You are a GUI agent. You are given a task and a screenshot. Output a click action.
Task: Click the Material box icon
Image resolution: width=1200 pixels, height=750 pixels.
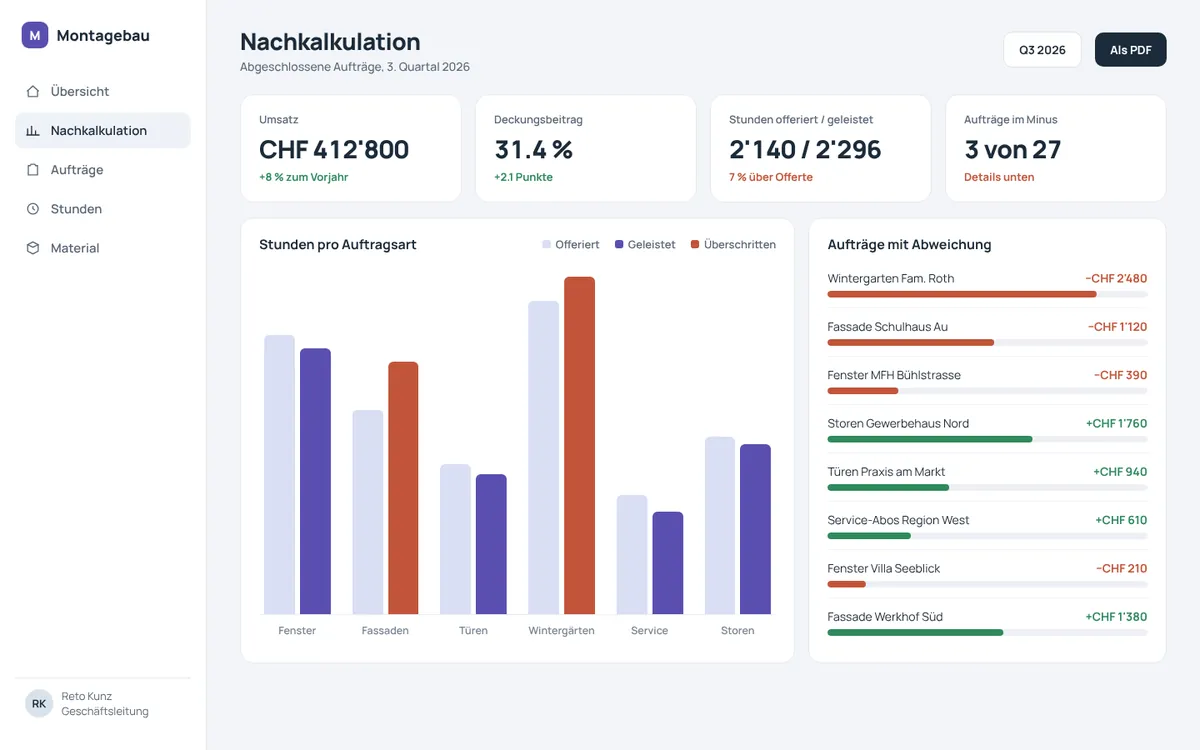33,248
